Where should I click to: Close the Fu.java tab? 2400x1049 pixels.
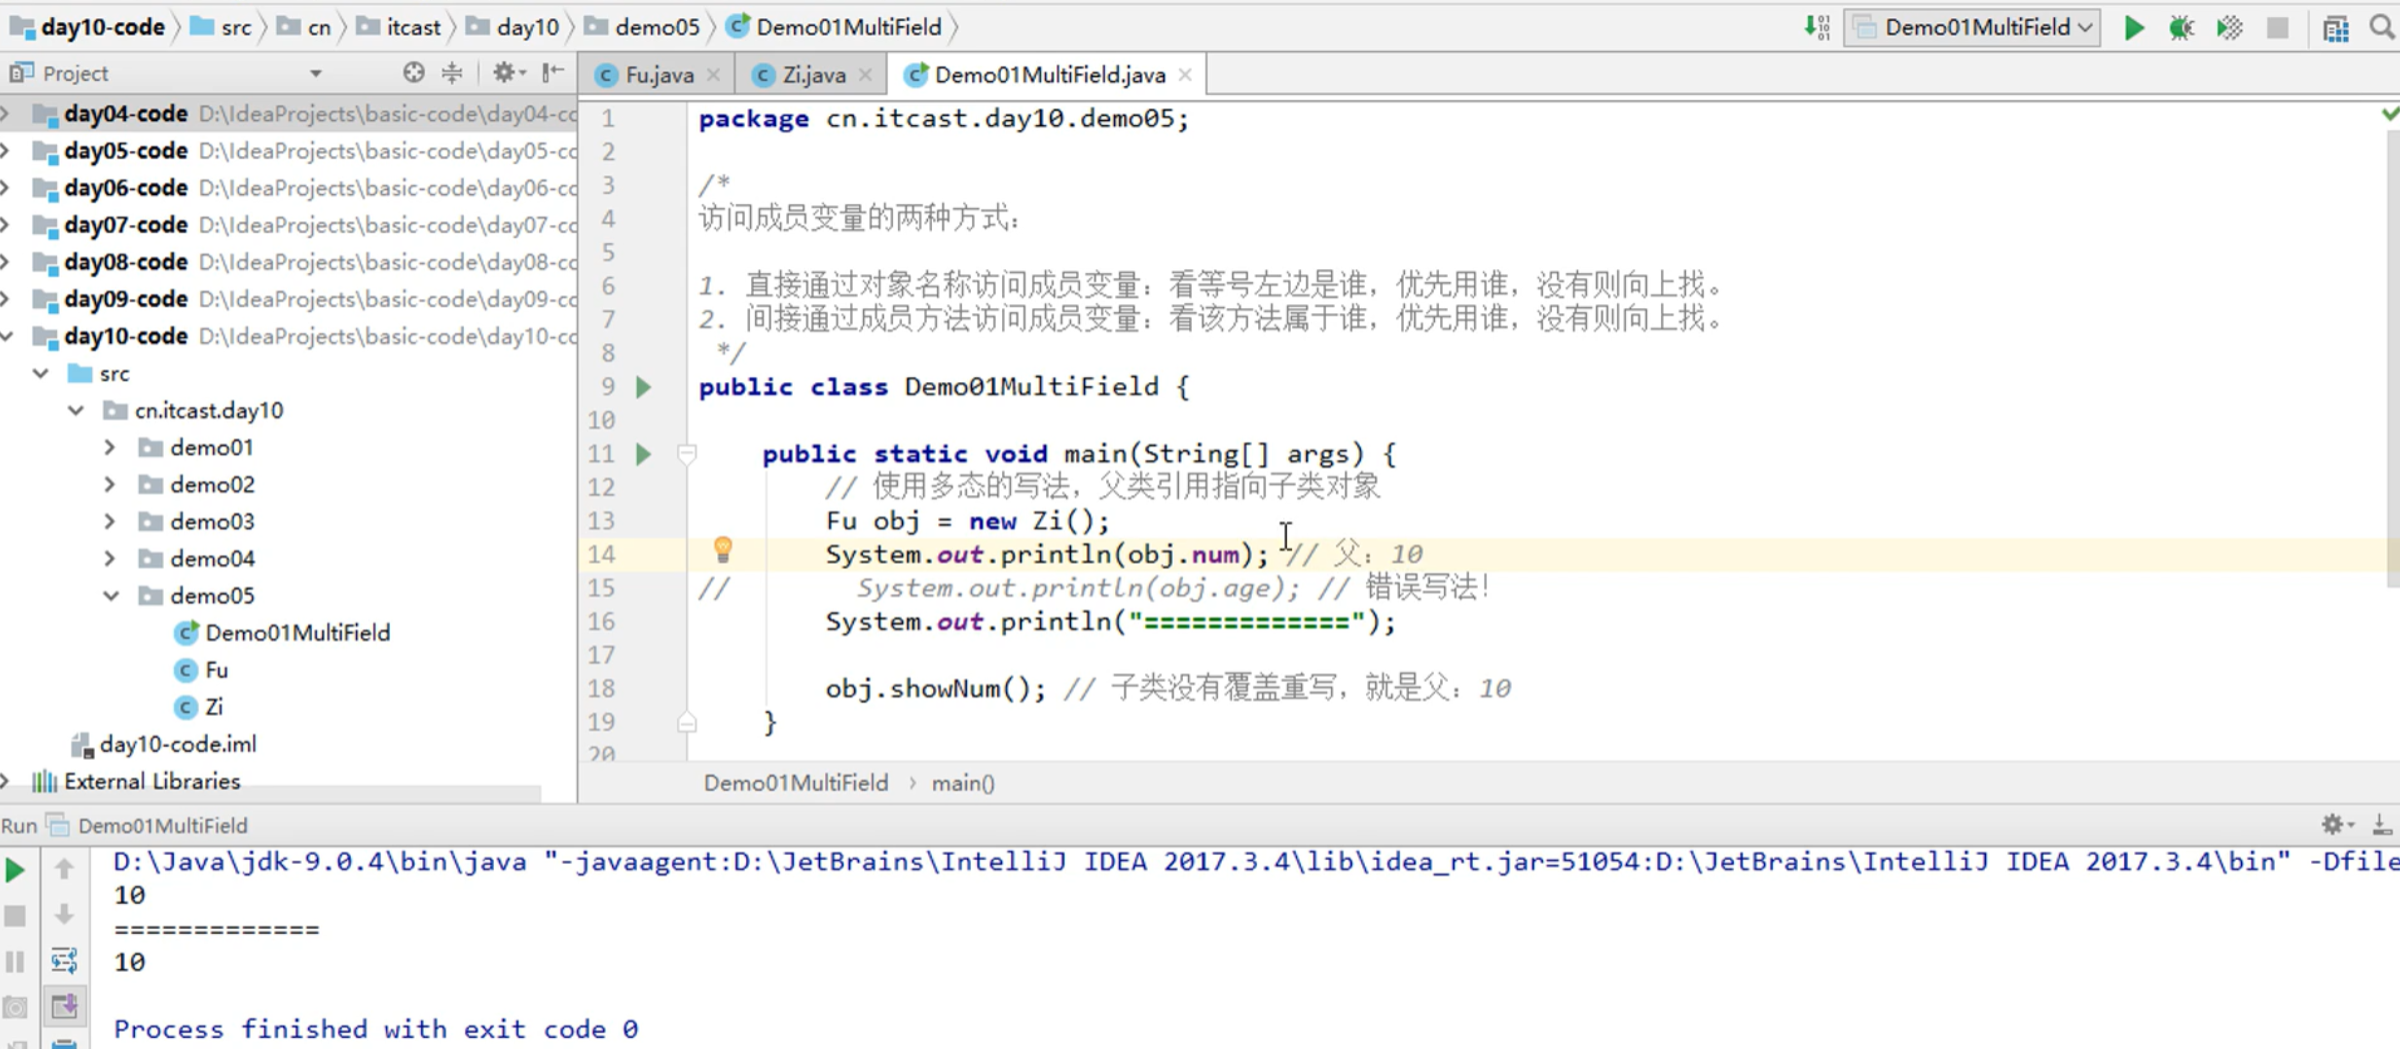713,75
